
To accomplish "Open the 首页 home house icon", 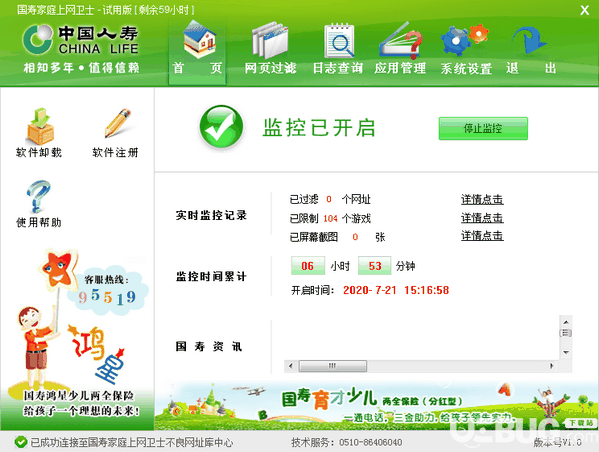I will tap(199, 39).
